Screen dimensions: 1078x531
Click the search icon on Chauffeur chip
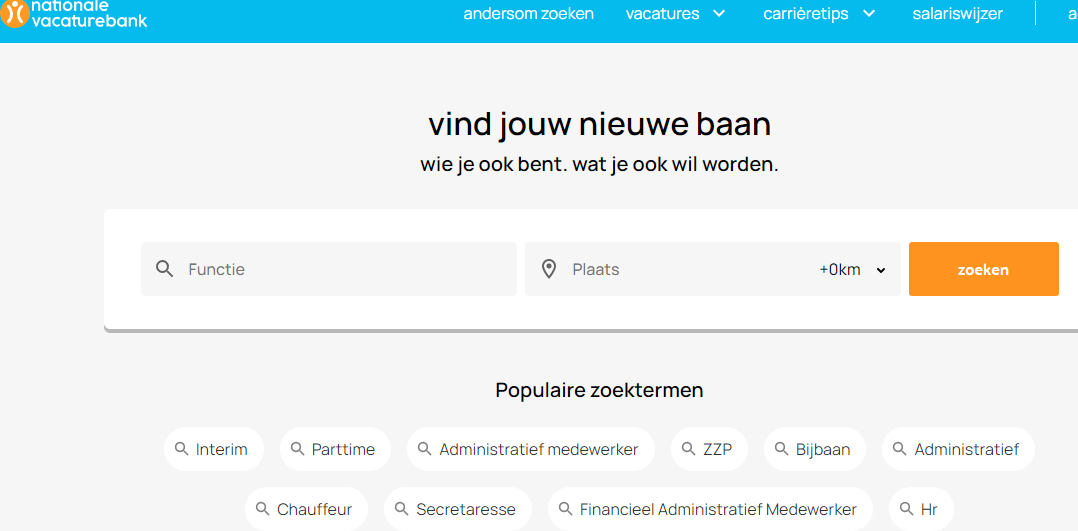click(x=262, y=509)
